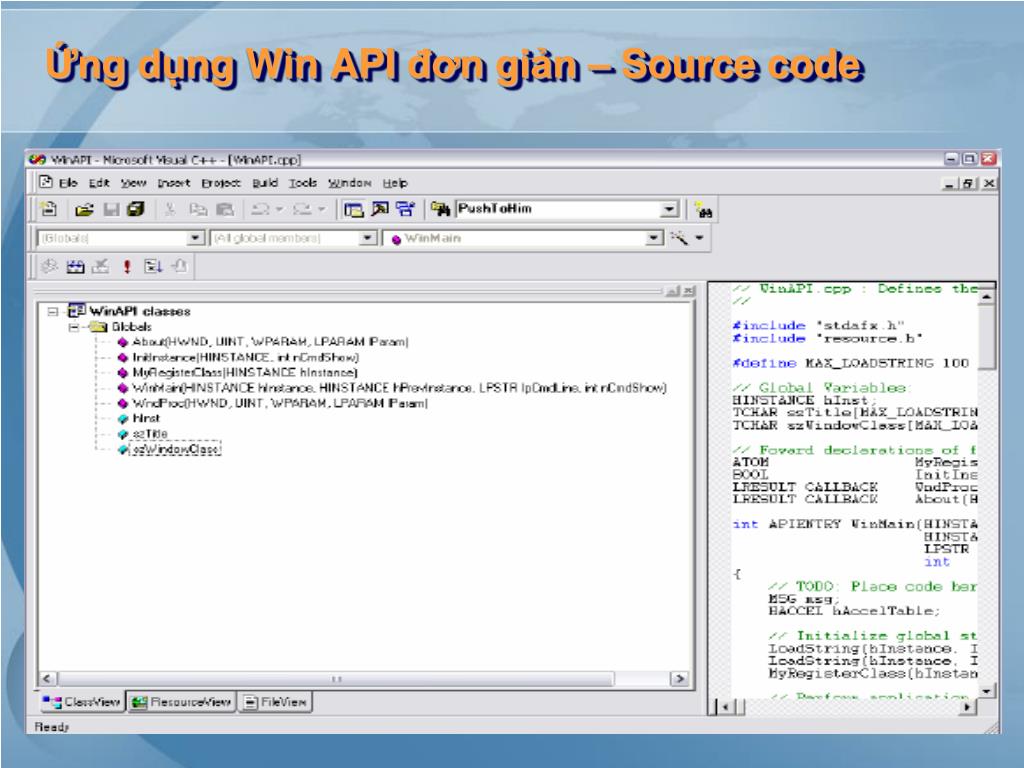Click the red exclamation Execute Program icon

pos(127,266)
